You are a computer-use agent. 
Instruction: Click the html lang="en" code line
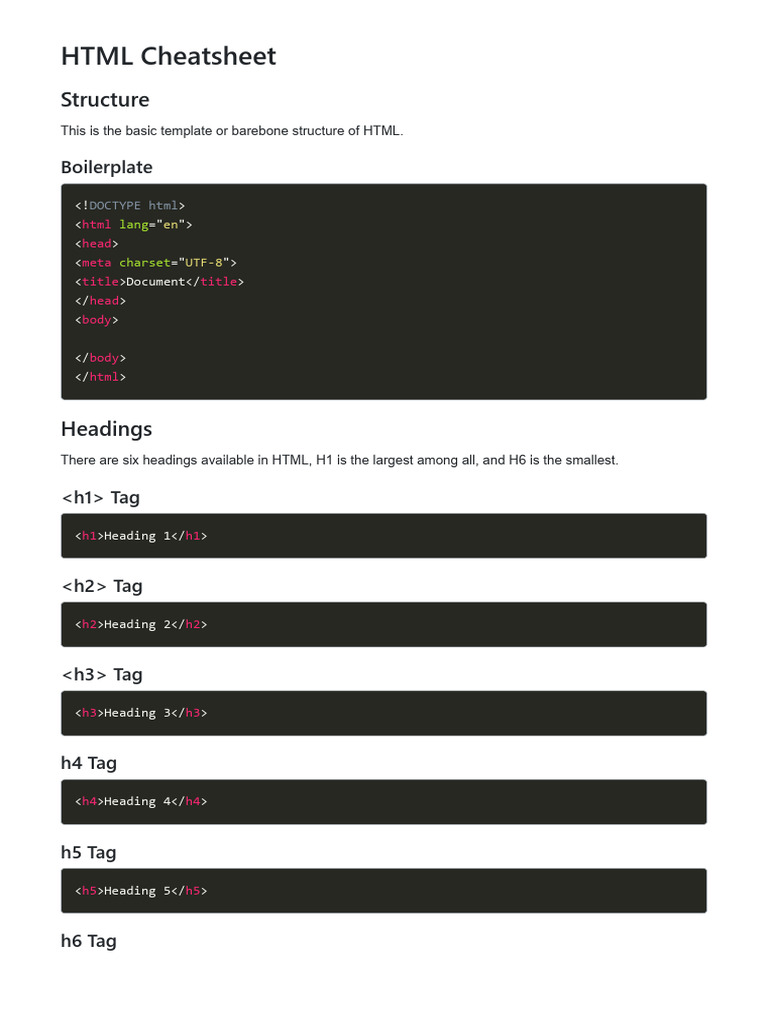[134, 224]
